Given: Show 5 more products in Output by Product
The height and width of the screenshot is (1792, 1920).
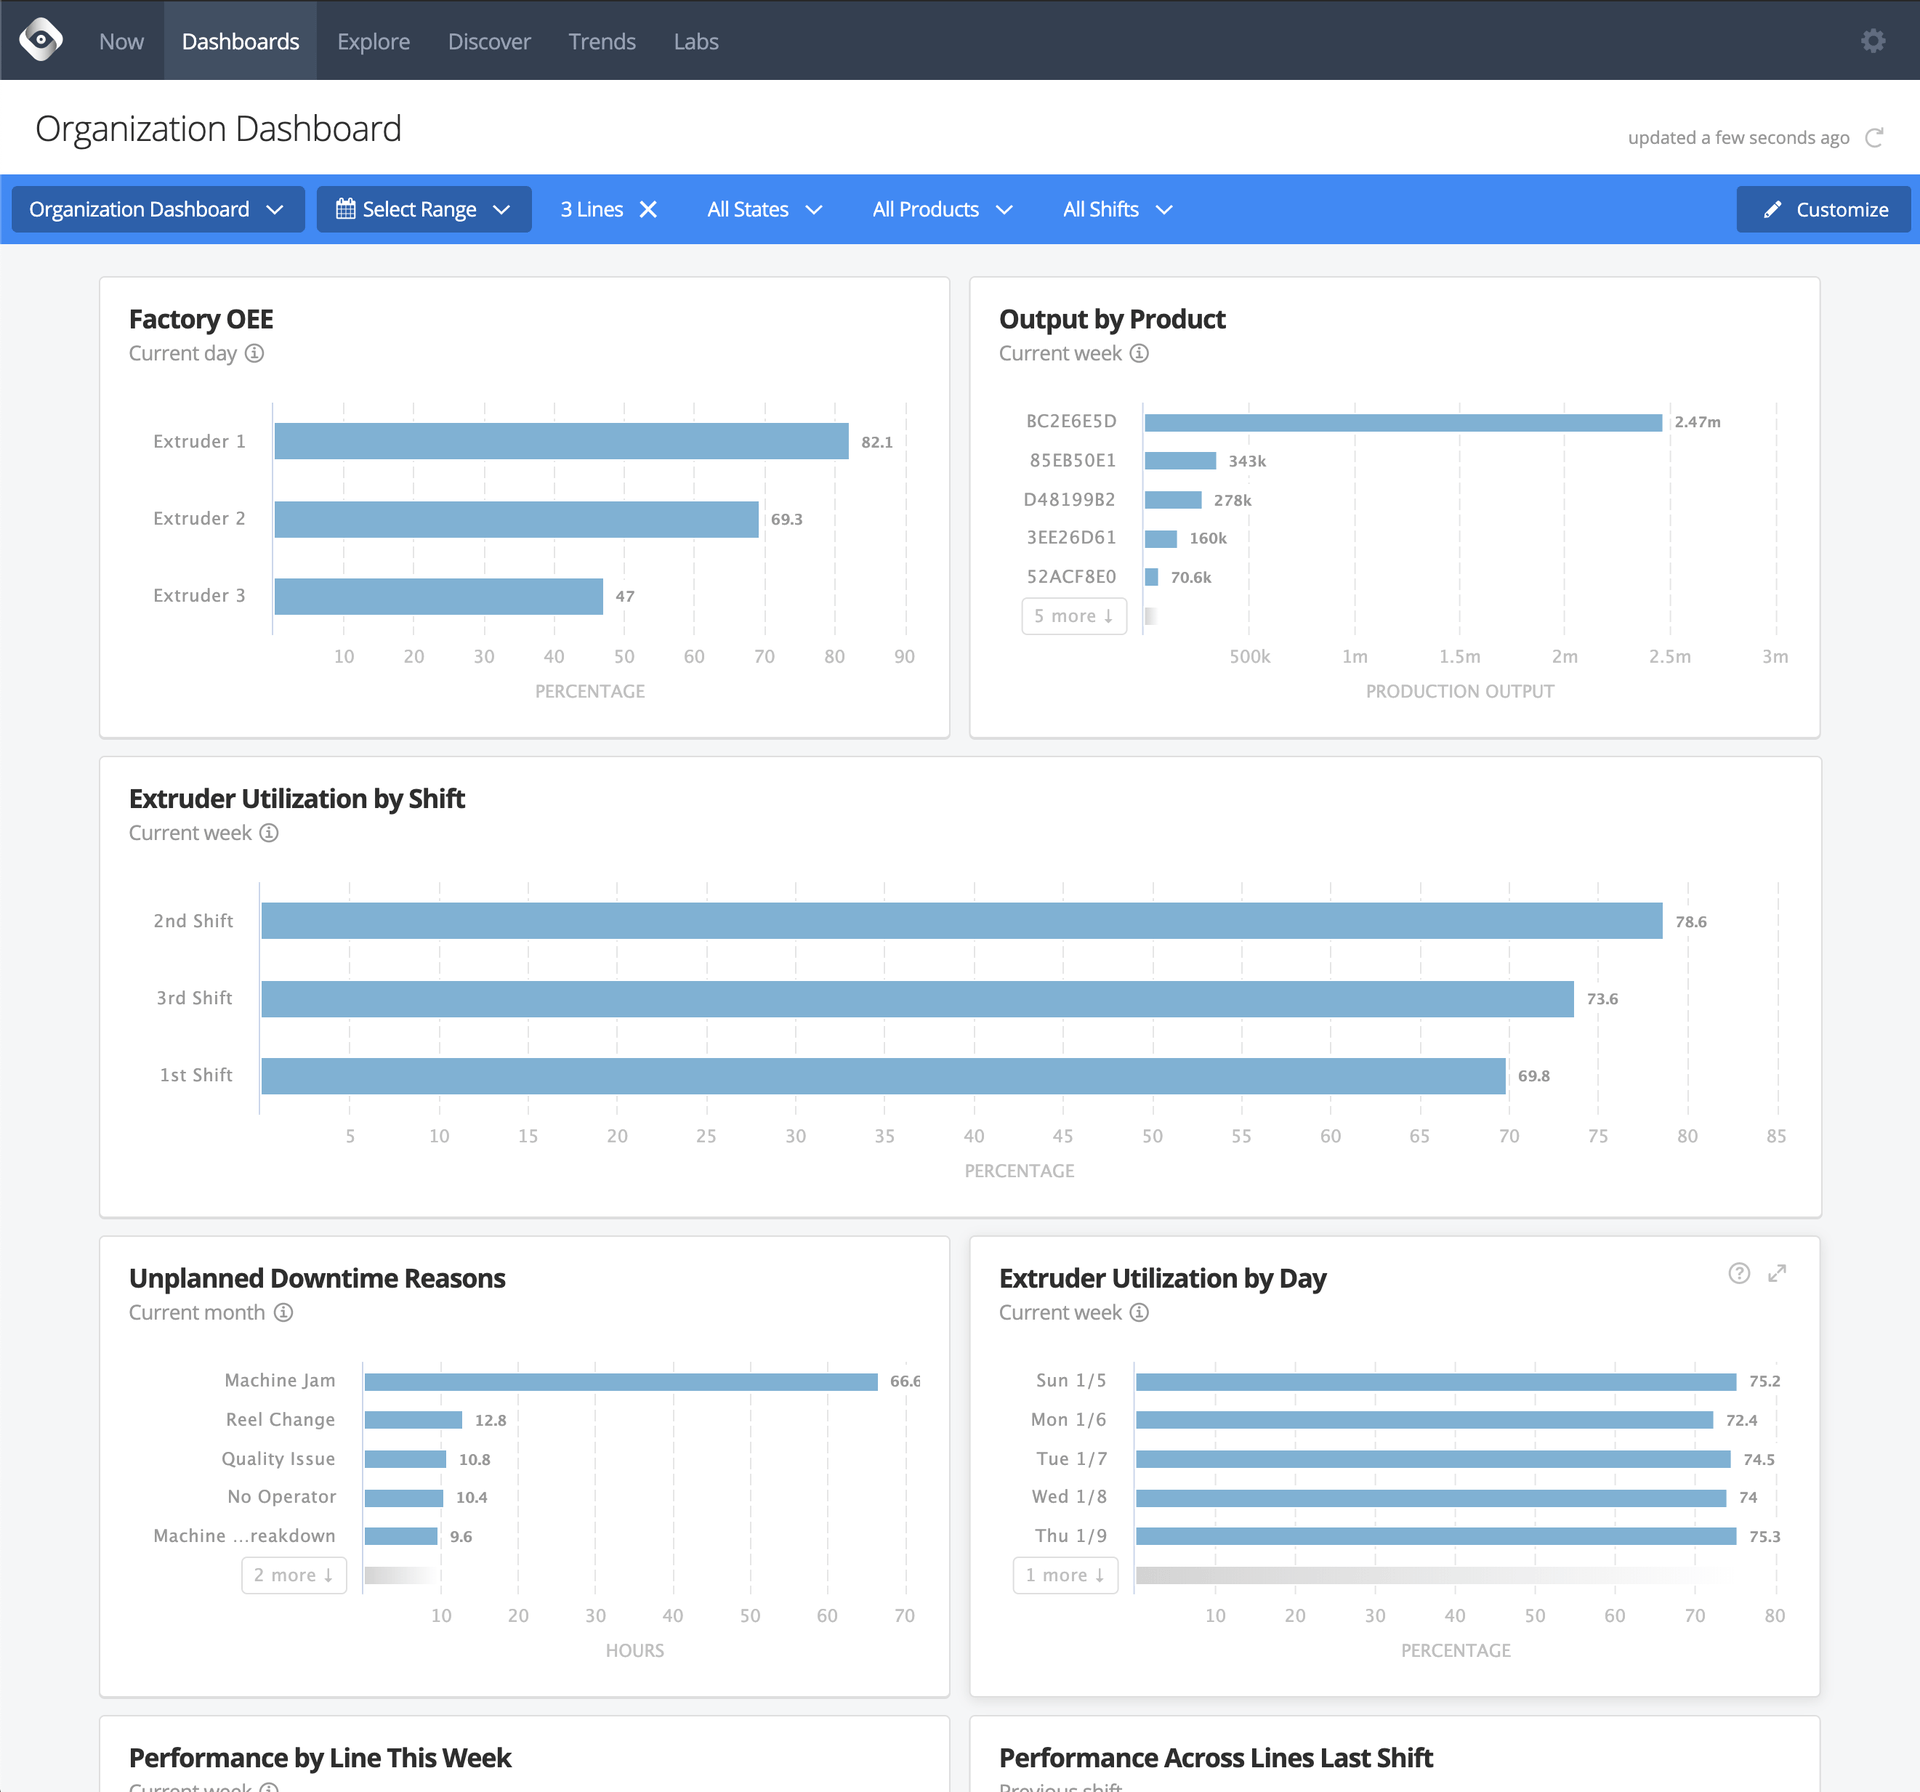Looking at the screenshot, I should [x=1074, y=616].
